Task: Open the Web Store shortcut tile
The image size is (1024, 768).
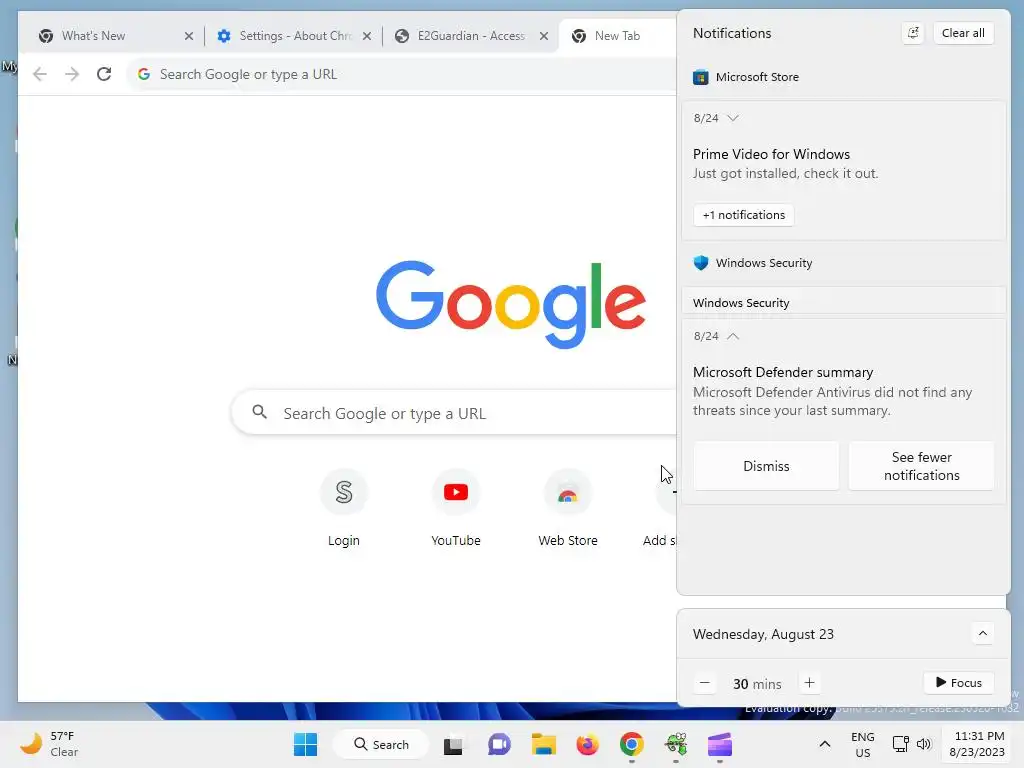Action: coord(568,509)
